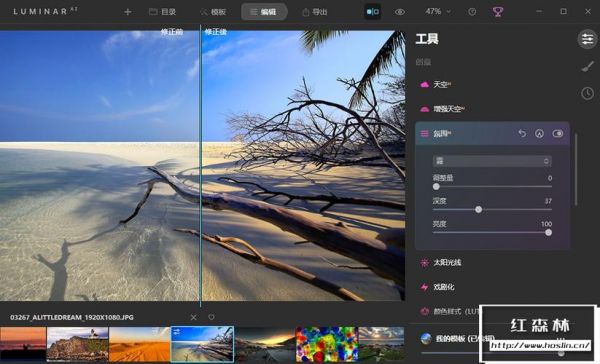This screenshot has width=600, height=364.
Task: Open the 雾 fog type dropdown
Action: coord(492,161)
